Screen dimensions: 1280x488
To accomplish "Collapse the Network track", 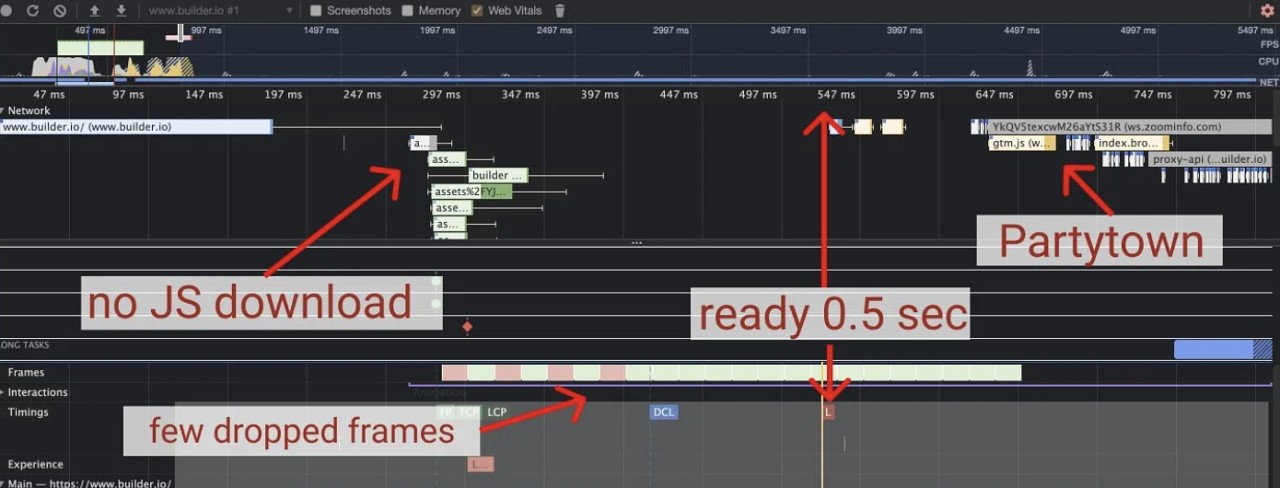I will point(3,111).
